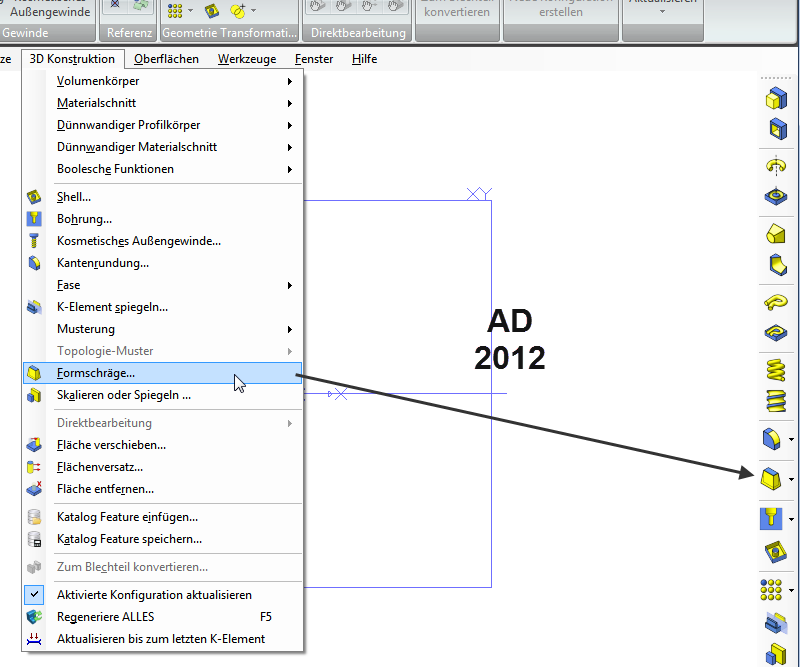800x667 pixels.
Task: Pick the Loft Boss tool icon
Action: pos(776,234)
